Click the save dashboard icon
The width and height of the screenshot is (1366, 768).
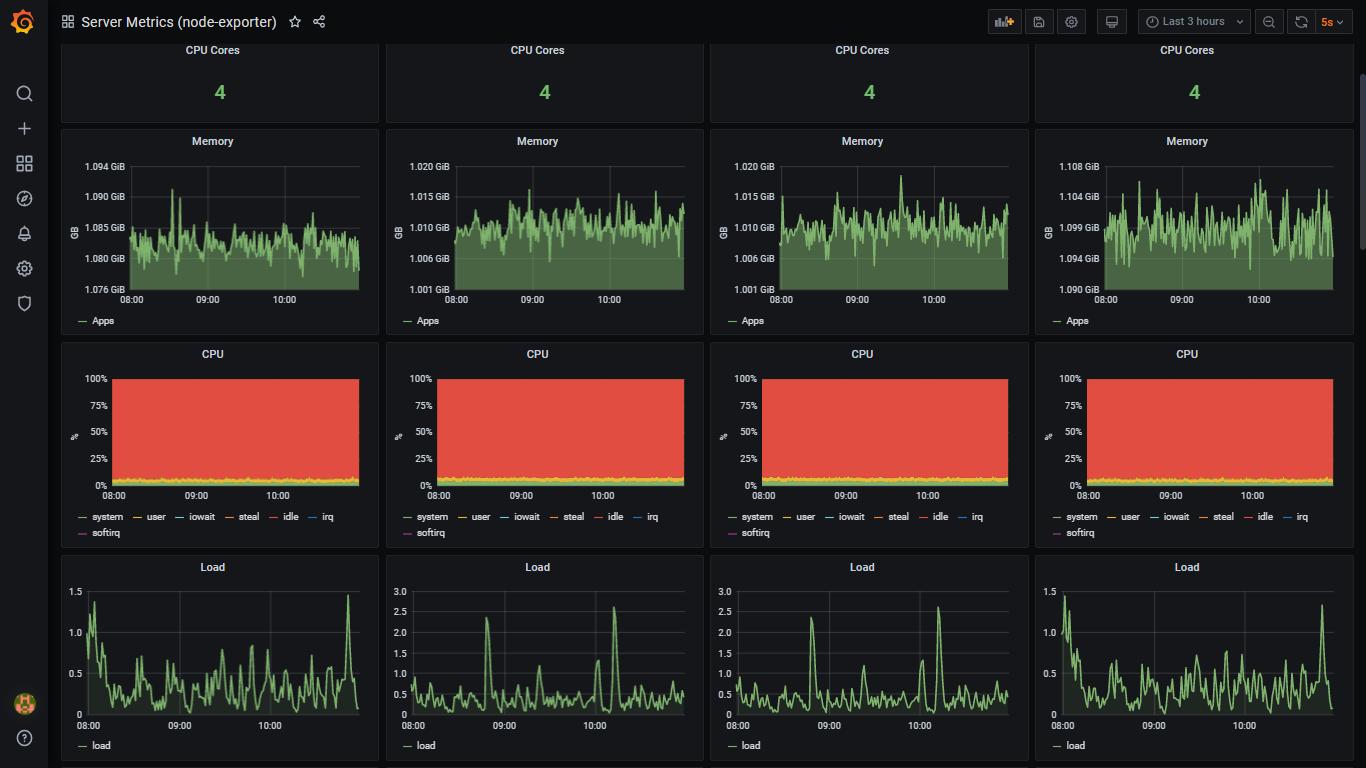tap(1038, 21)
